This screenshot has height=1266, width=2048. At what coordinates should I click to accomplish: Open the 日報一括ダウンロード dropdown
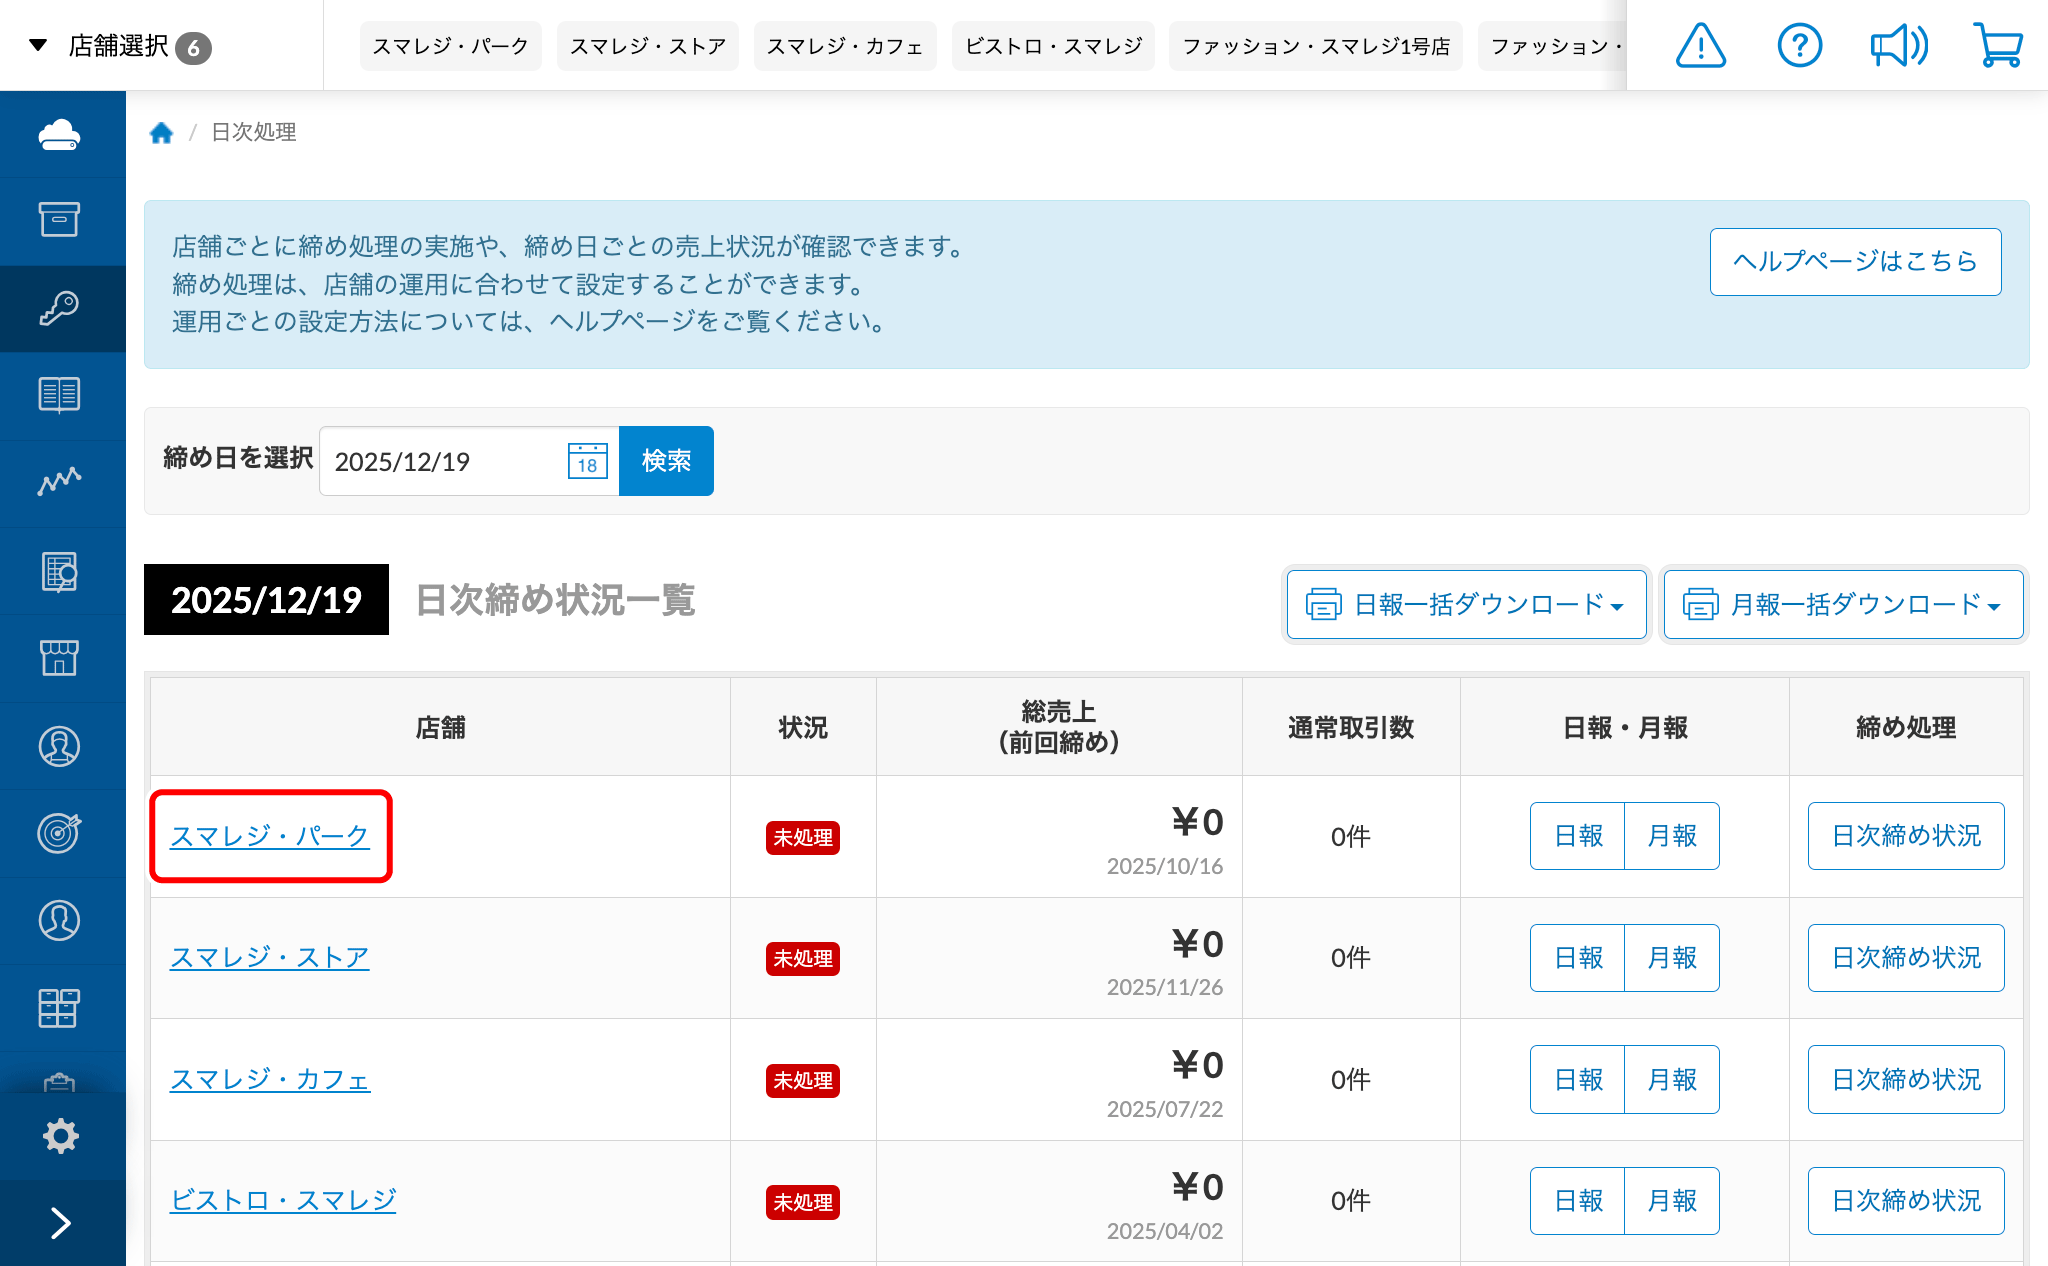[1465, 604]
